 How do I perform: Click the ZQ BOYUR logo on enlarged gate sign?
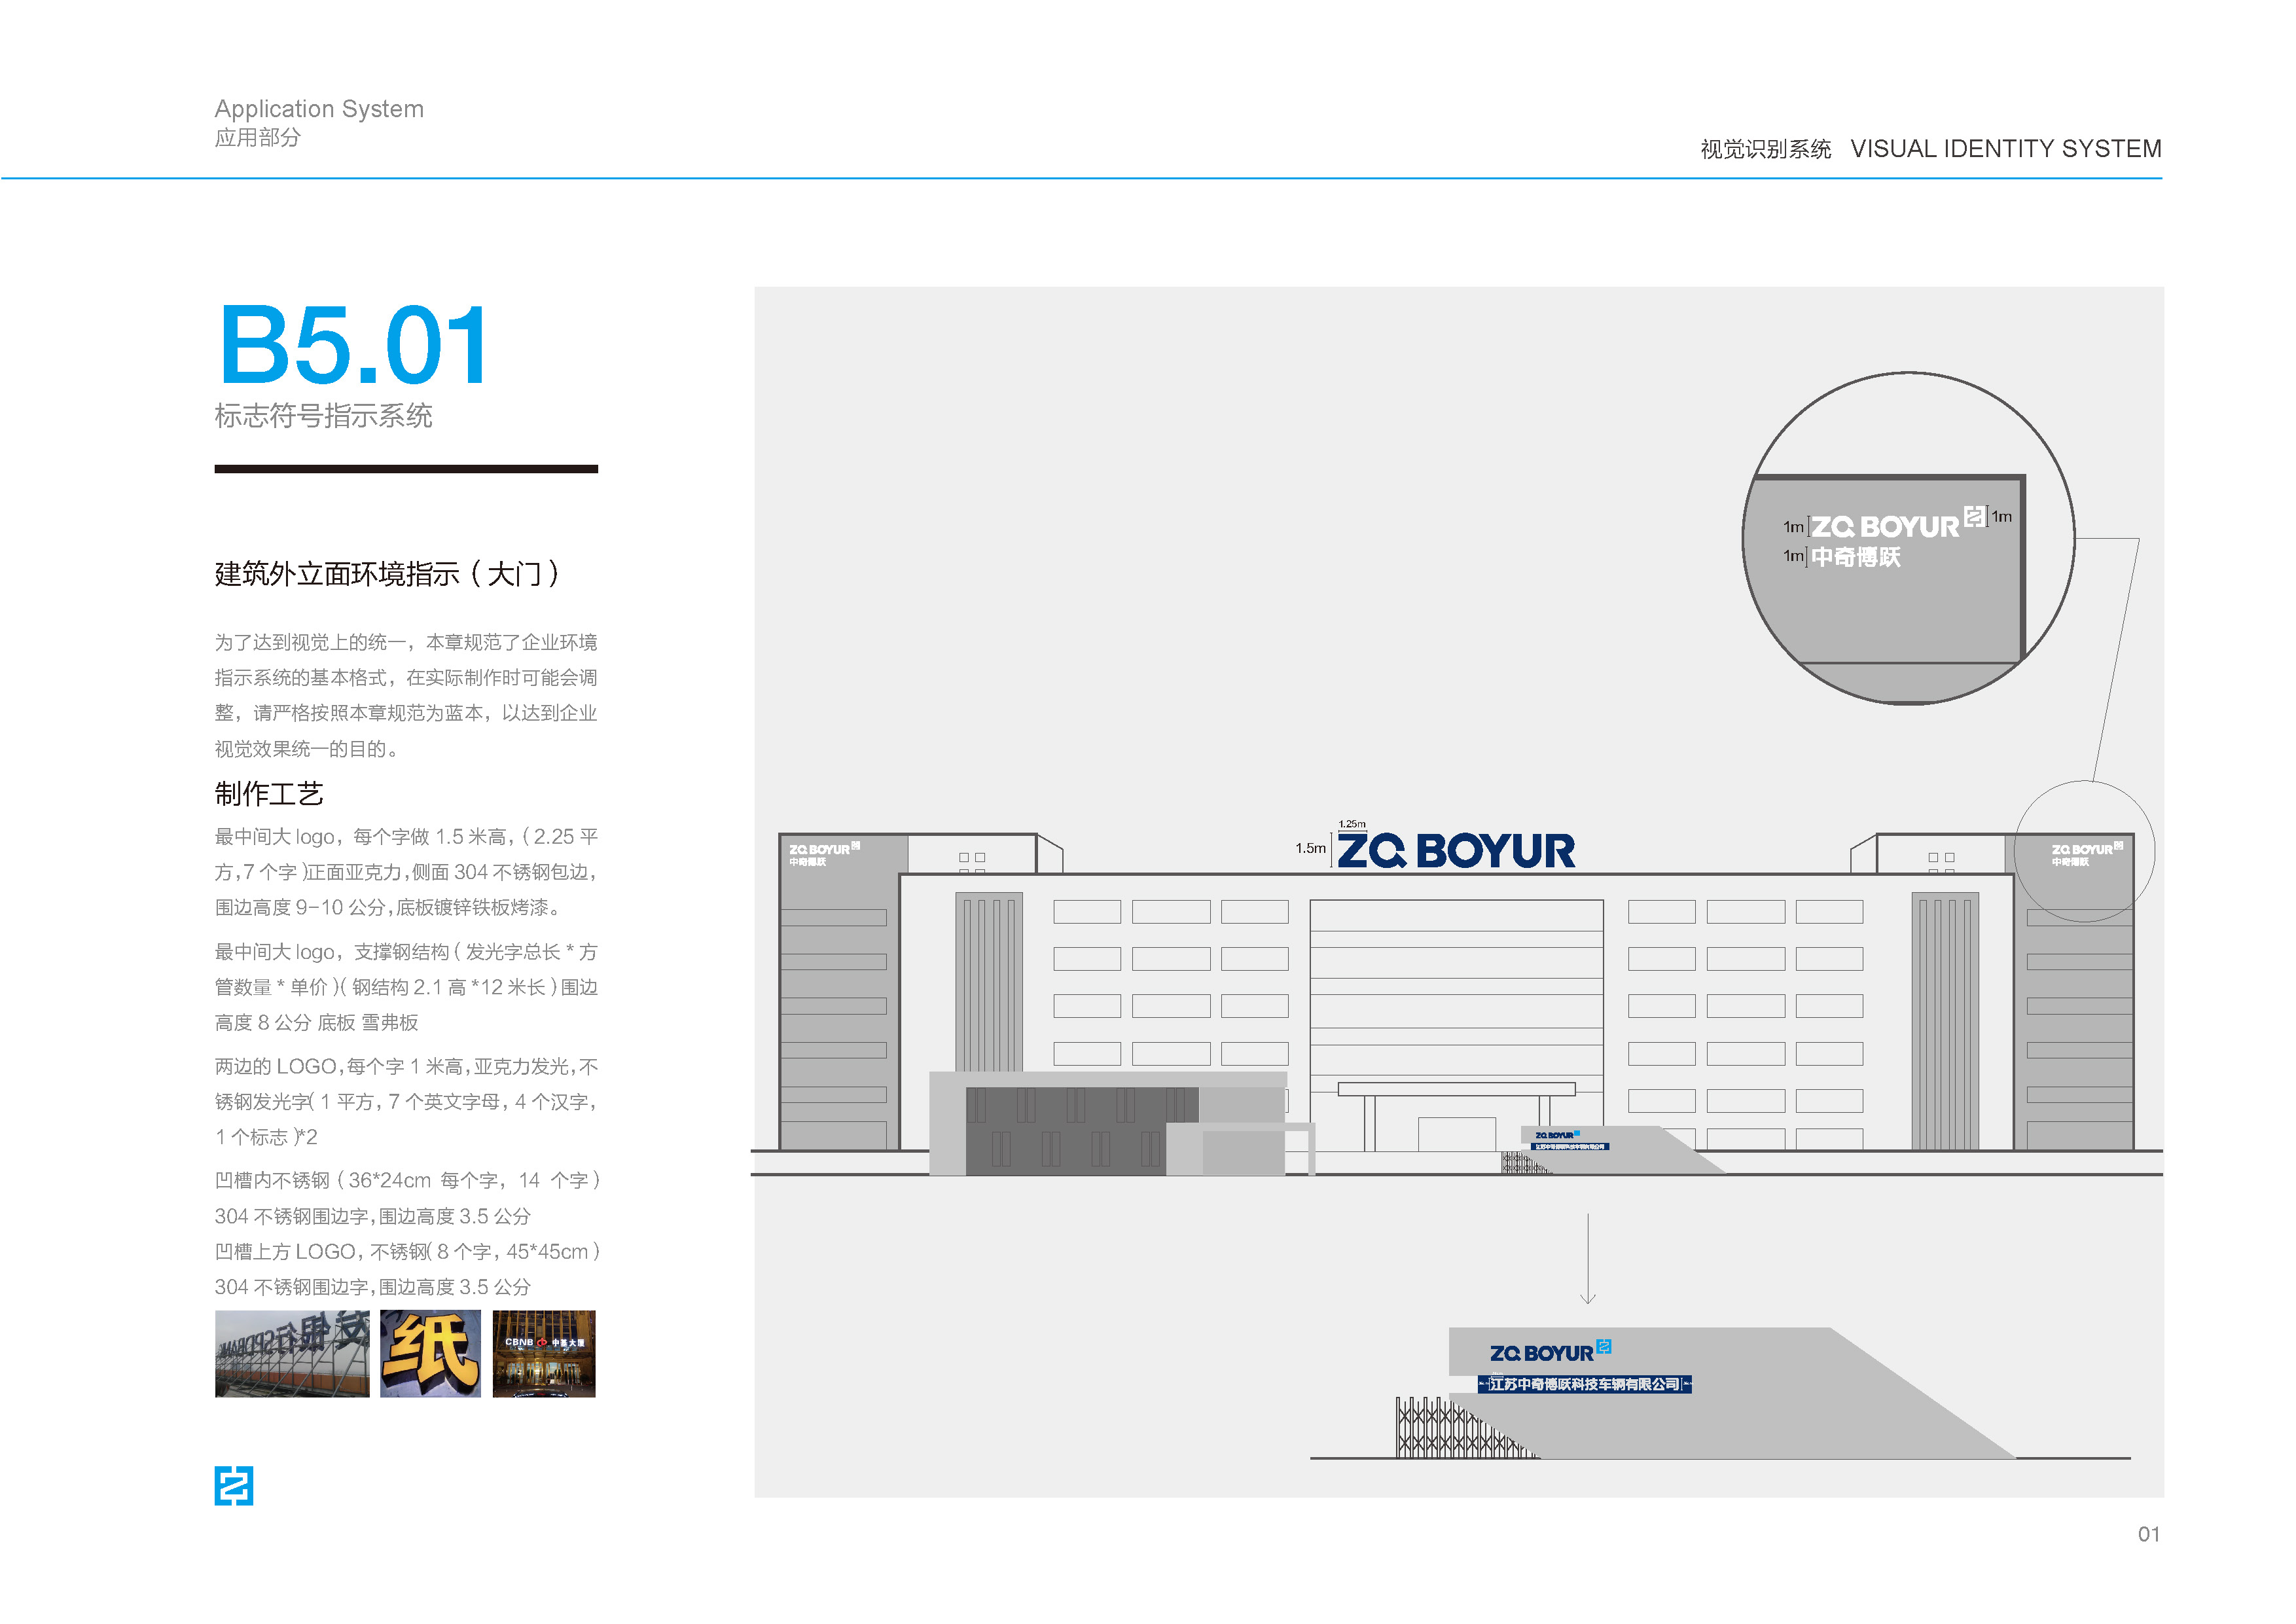tap(1541, 1353)
